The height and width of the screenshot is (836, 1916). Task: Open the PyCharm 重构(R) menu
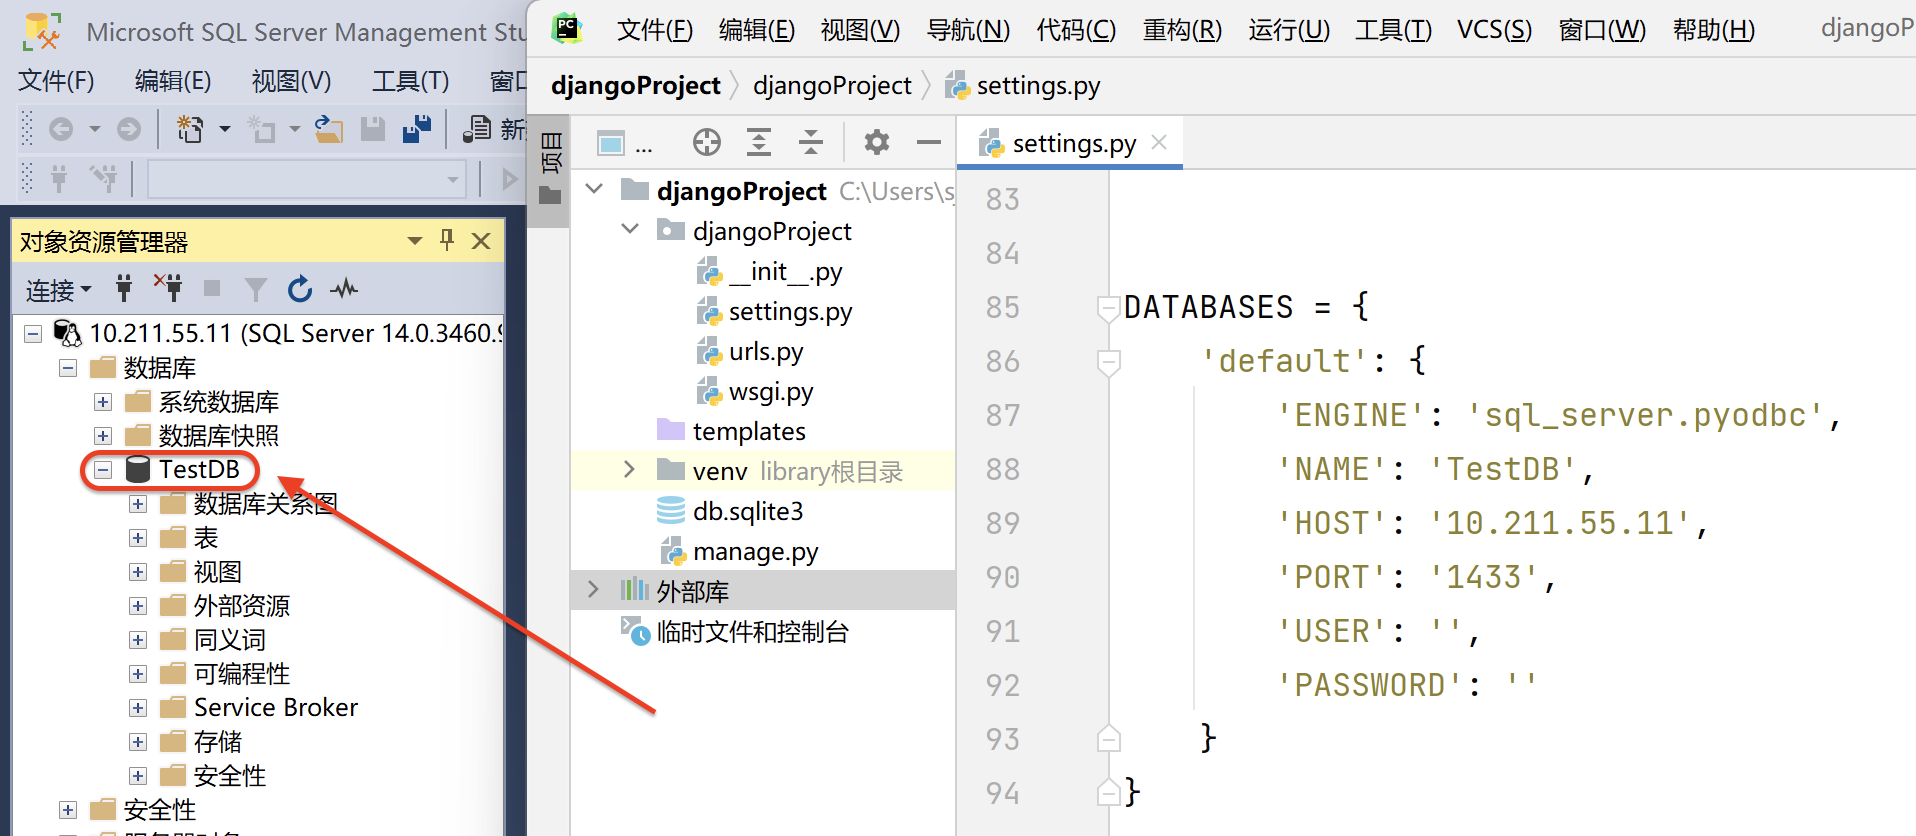coord(1182,30)
